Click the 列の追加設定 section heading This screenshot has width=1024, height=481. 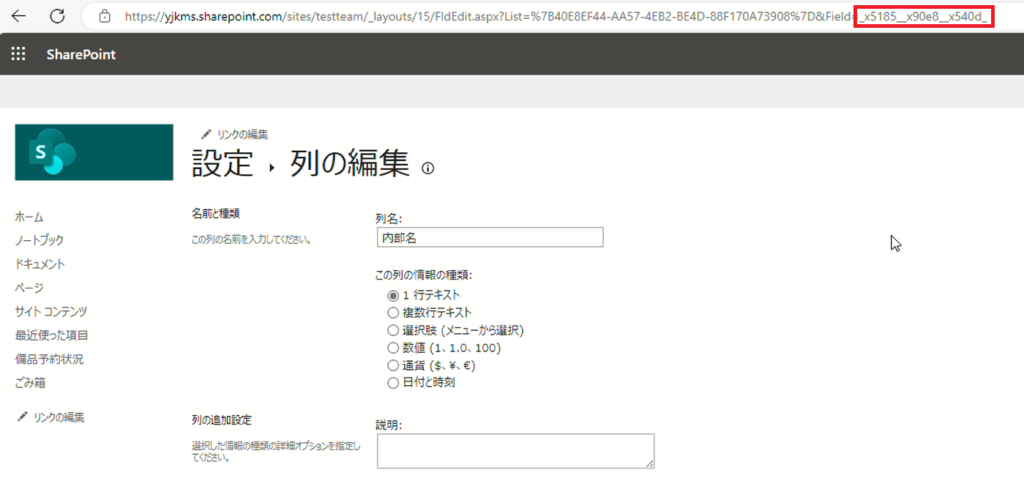pyautogui.click(x=221, y=419)
